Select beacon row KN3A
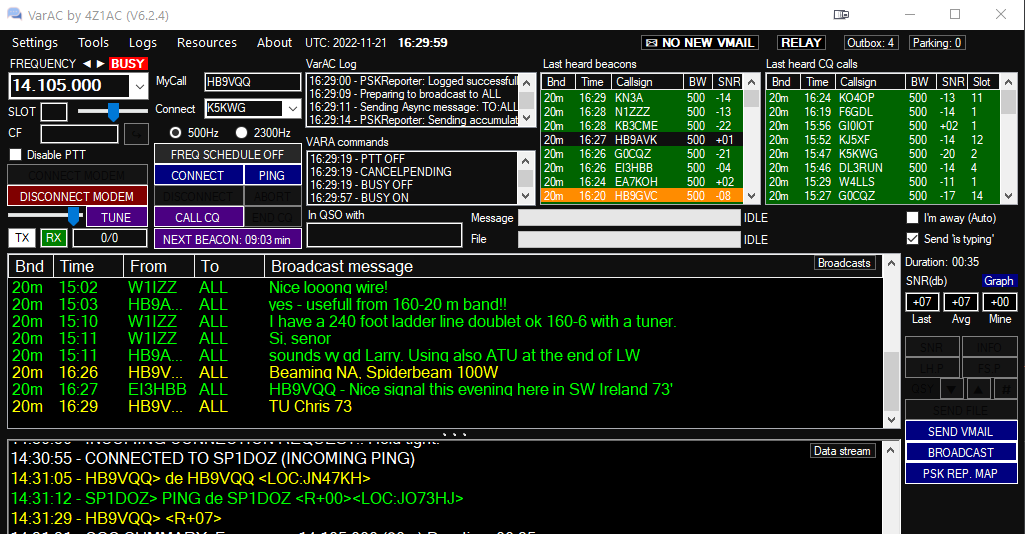 [642, 97]
